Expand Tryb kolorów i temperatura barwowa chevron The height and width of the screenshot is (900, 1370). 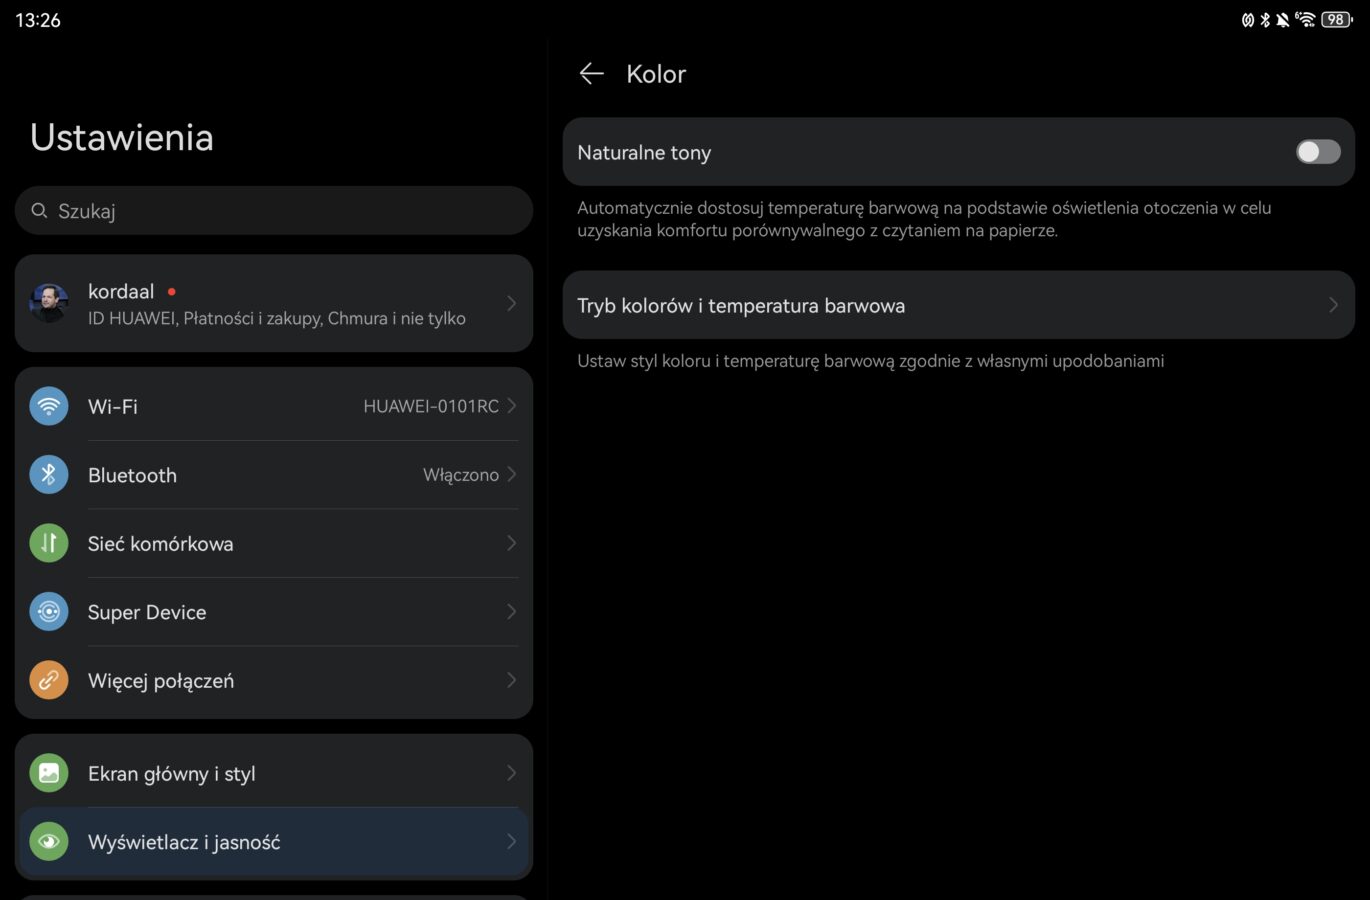click(x=1332, y=305)
